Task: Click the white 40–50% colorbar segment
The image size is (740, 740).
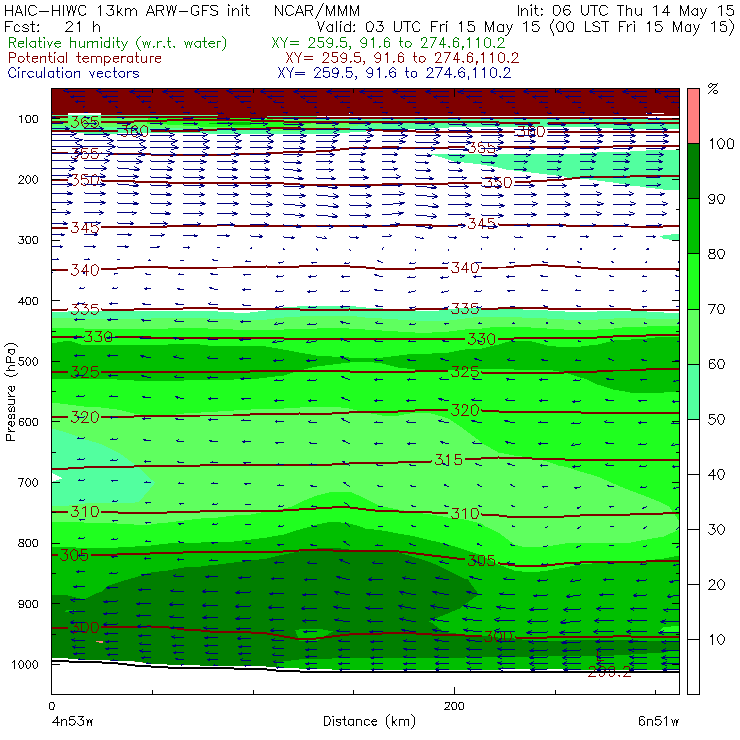Action: (693, 446)
